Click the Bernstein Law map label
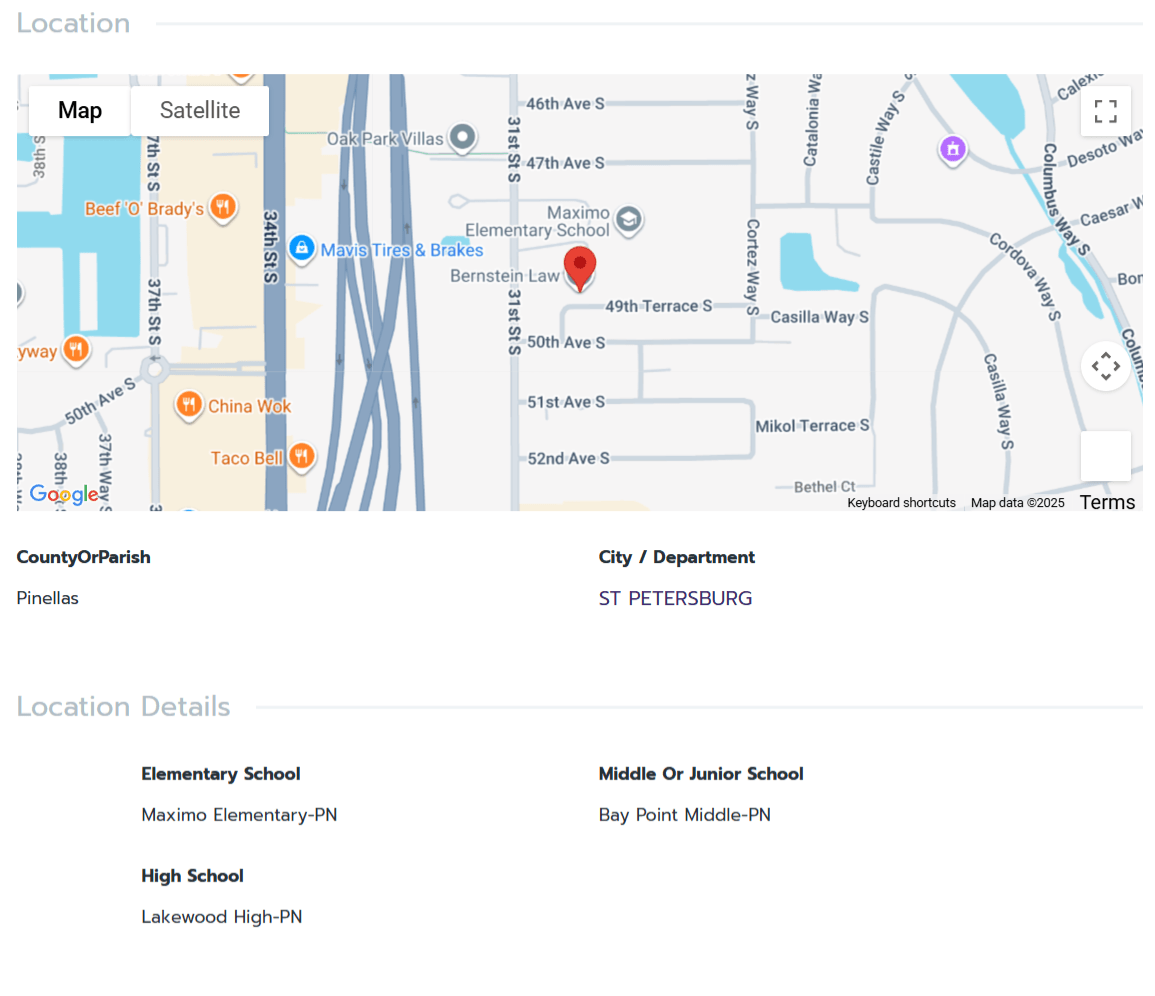The height and width of the screenshot is (996, 1155). [504, 275]
